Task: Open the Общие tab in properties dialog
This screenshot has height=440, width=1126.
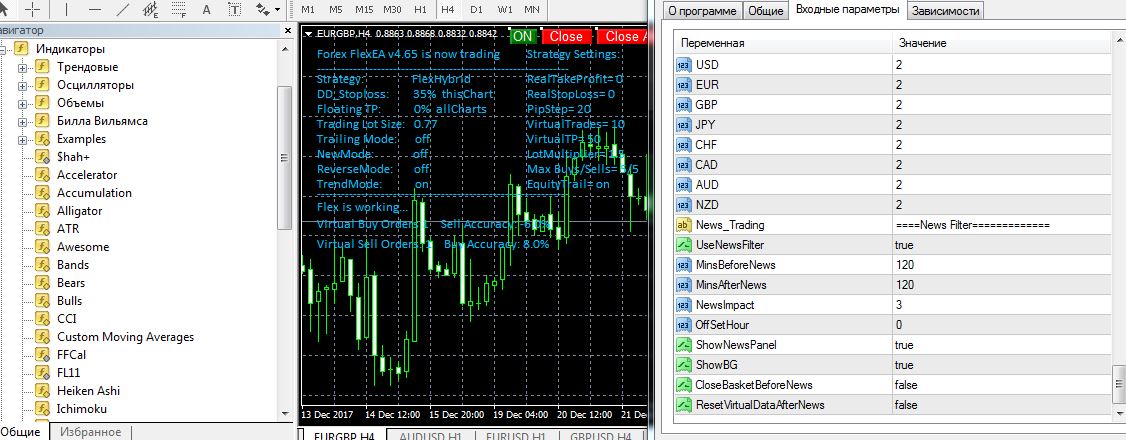Action: (x=766, y=11)
